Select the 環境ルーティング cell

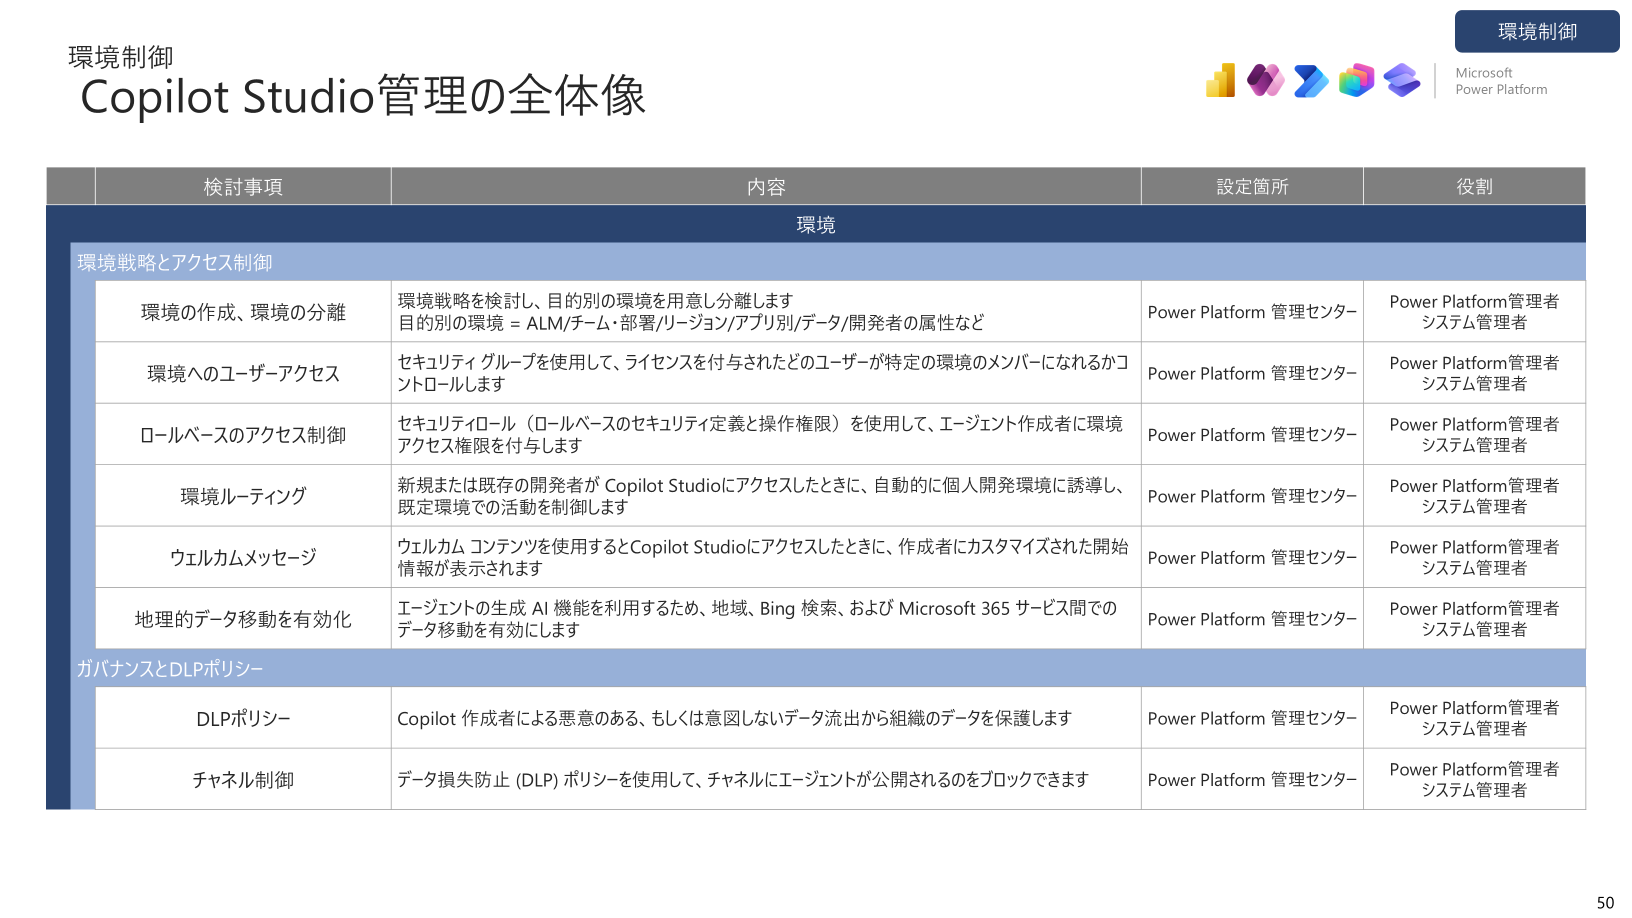243,496
